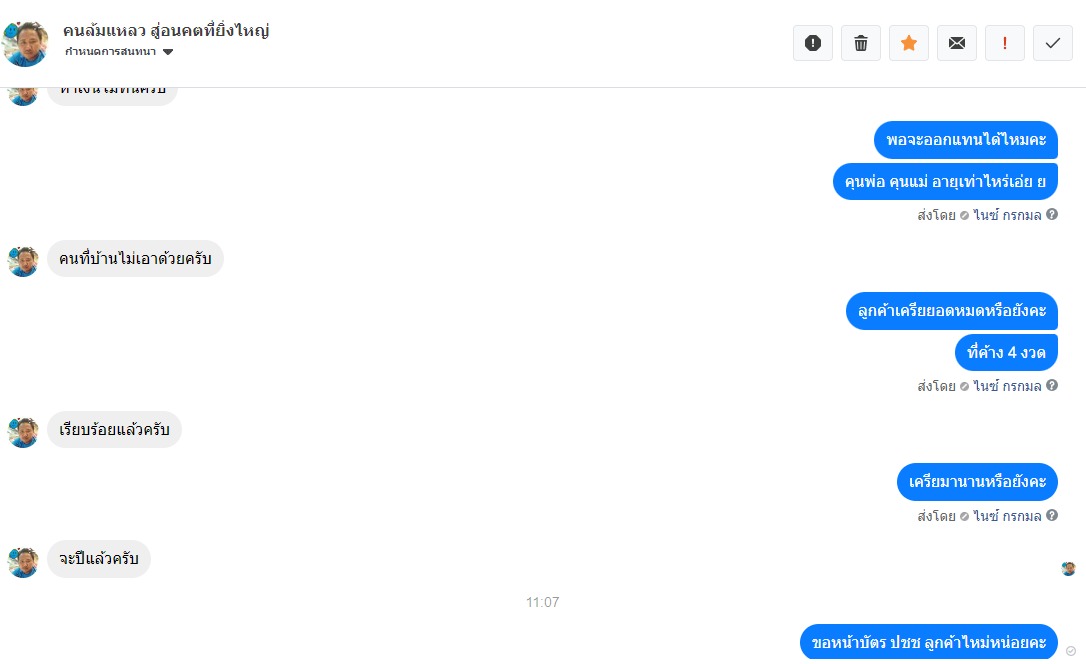Click help icon beside first 'ไนซ์ กรกมล' label
Viewport: 1086px width, 664px height.
(x=1051, y=215)
